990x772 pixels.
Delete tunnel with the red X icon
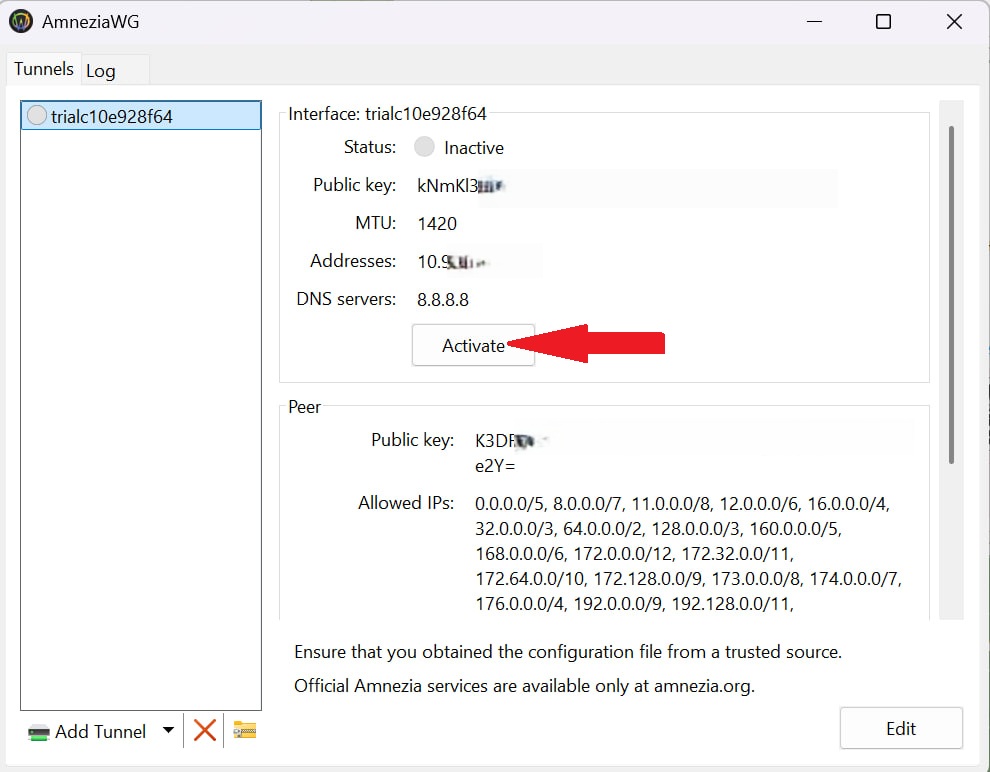(204, 730)
